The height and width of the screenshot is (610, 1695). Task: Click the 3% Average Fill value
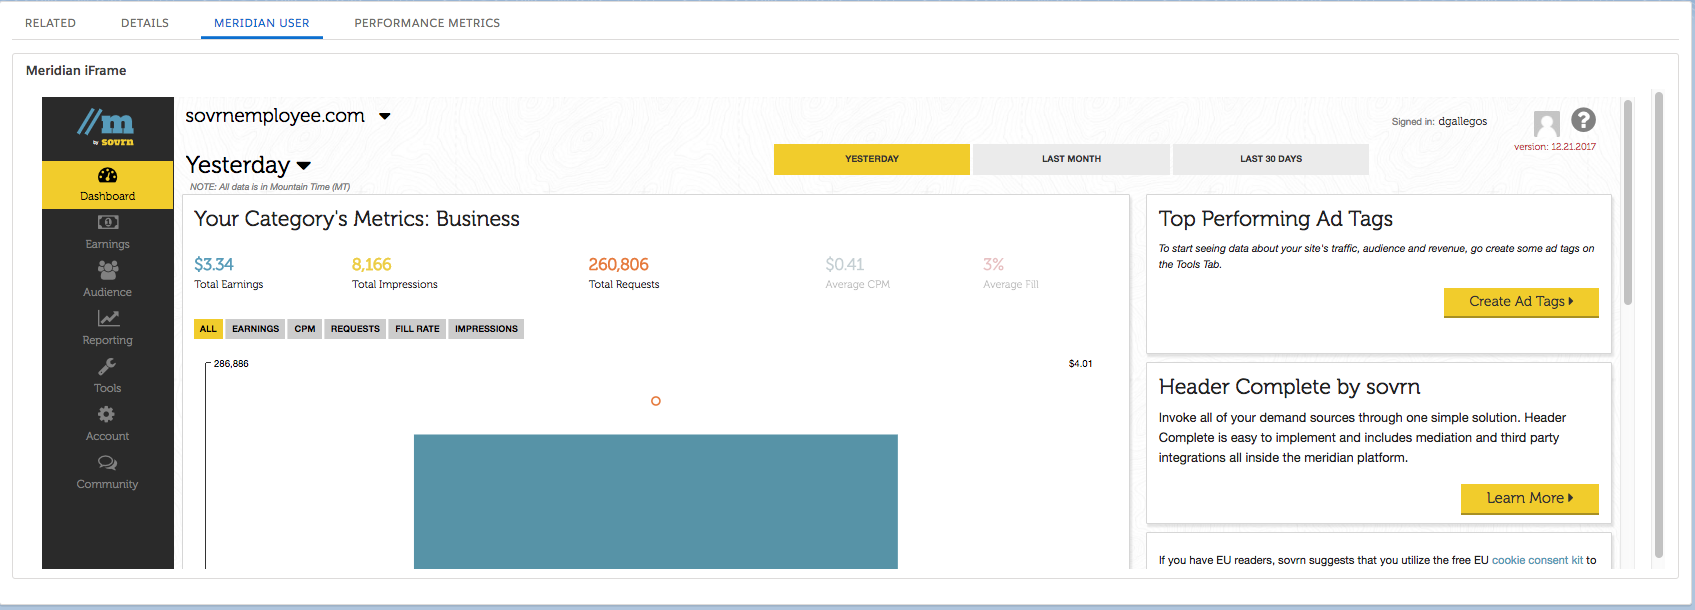[993, 264]
